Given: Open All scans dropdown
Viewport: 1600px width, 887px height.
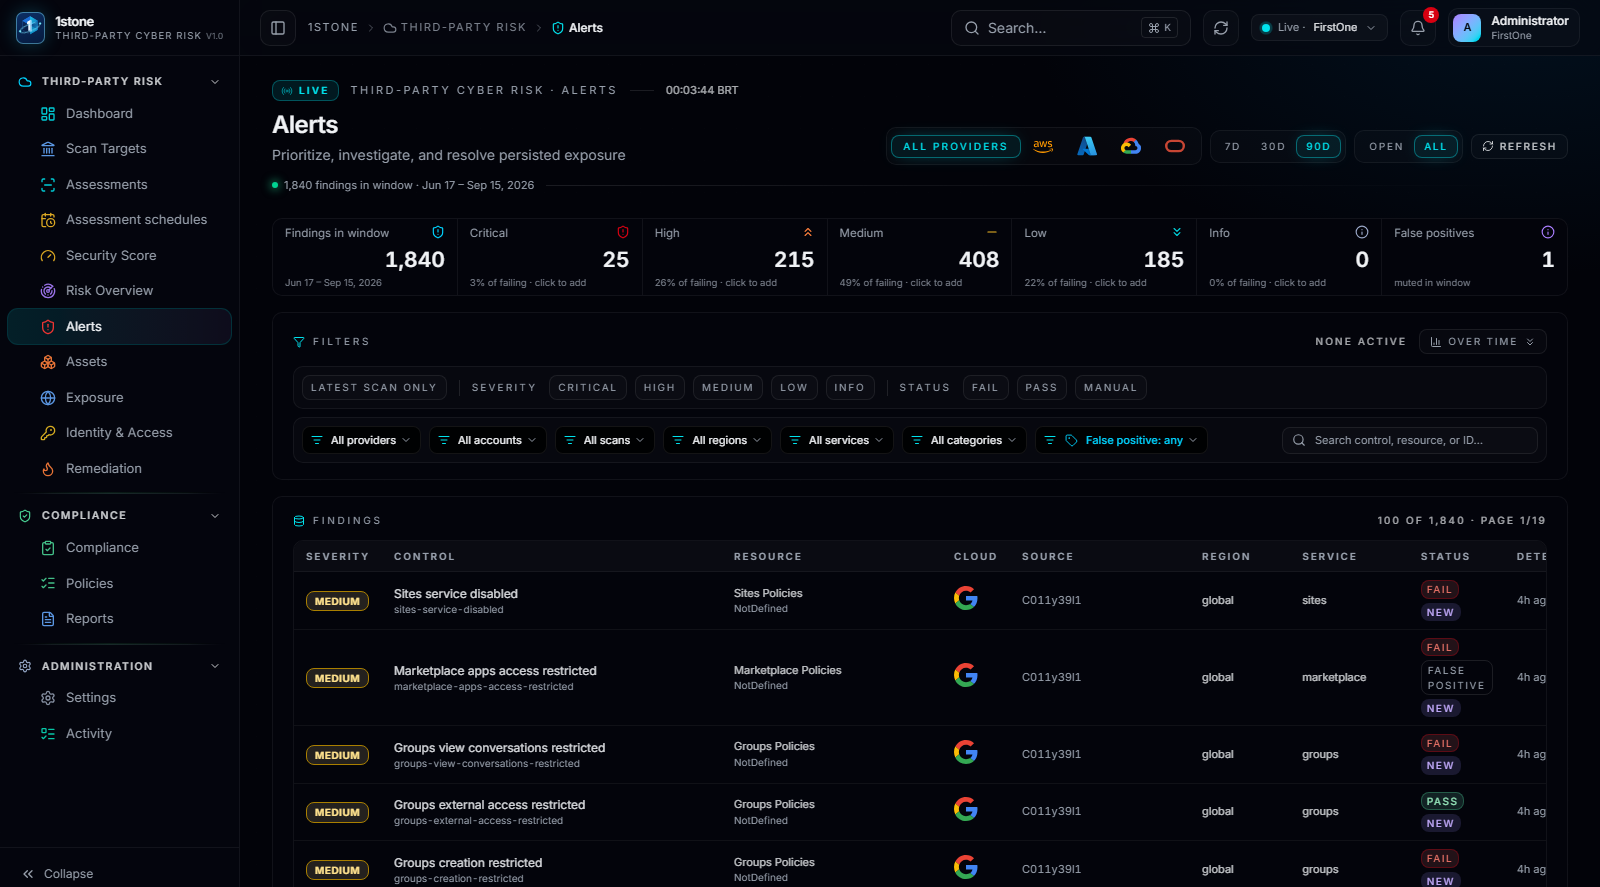Looking at the screenshot, I should click(605, 440).
